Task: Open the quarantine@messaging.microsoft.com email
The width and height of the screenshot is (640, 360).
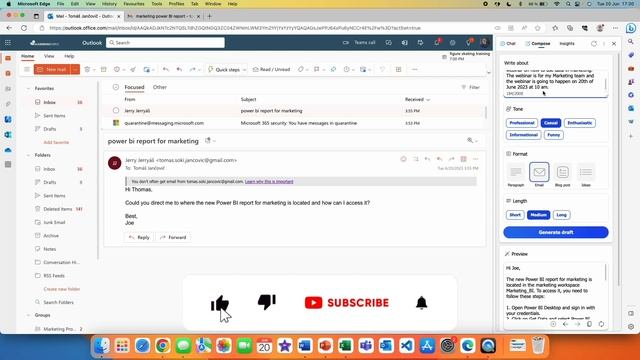Action: [294, 123]
